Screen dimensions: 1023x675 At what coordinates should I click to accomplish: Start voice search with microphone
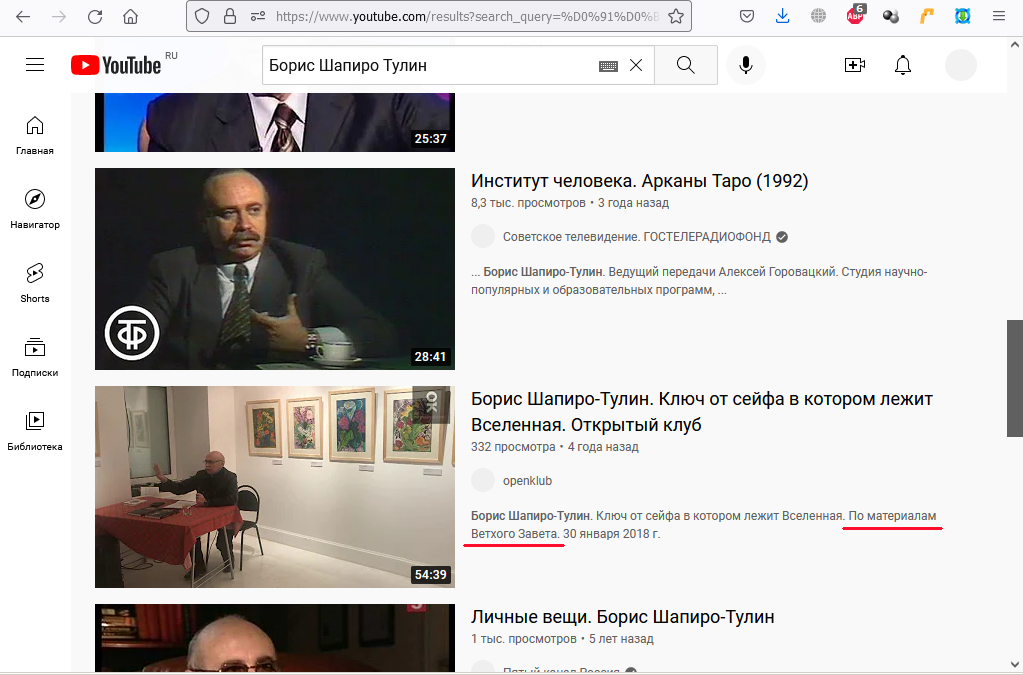[x=746, y=65]
